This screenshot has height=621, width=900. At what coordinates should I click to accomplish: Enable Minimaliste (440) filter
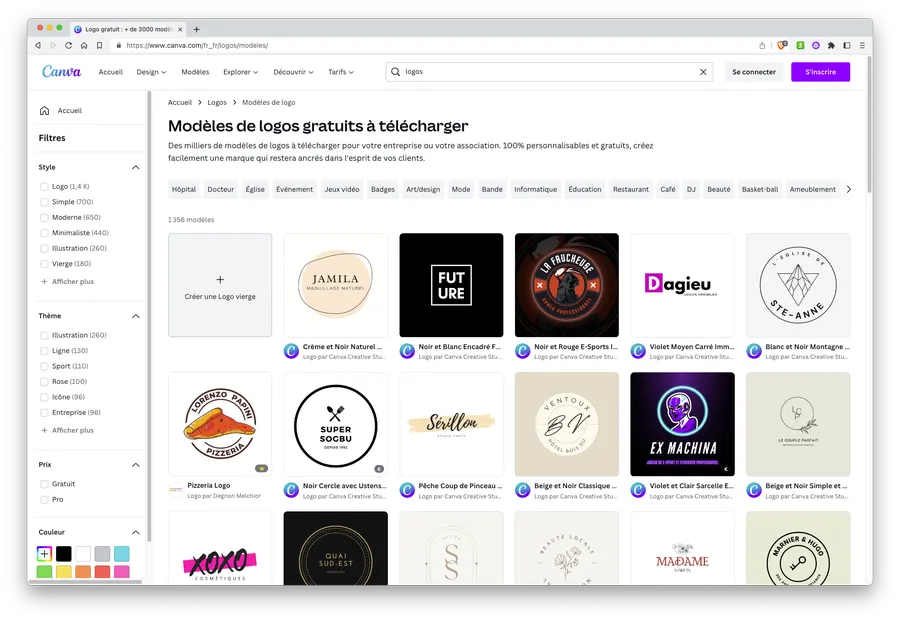44,233
